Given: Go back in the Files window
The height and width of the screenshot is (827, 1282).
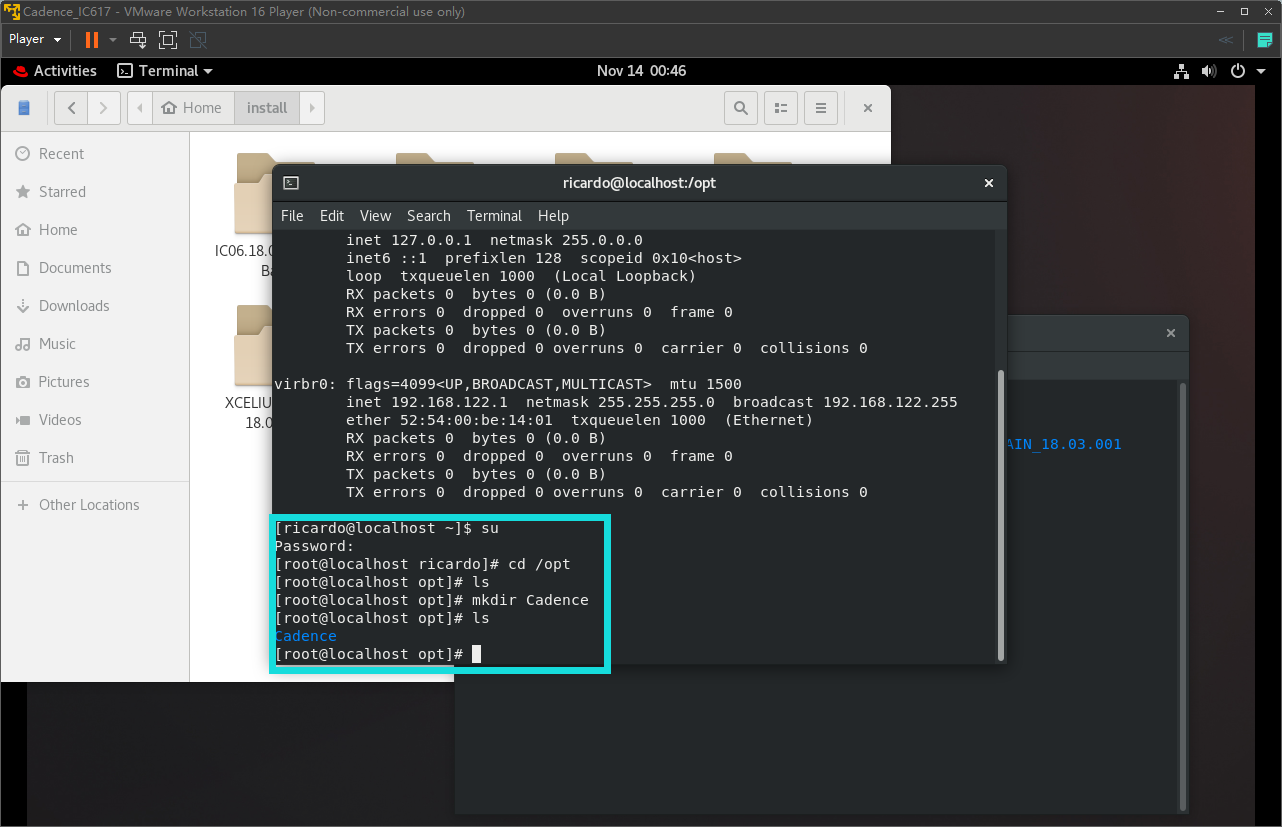Looking at the screenshot, I should point(71,108).
